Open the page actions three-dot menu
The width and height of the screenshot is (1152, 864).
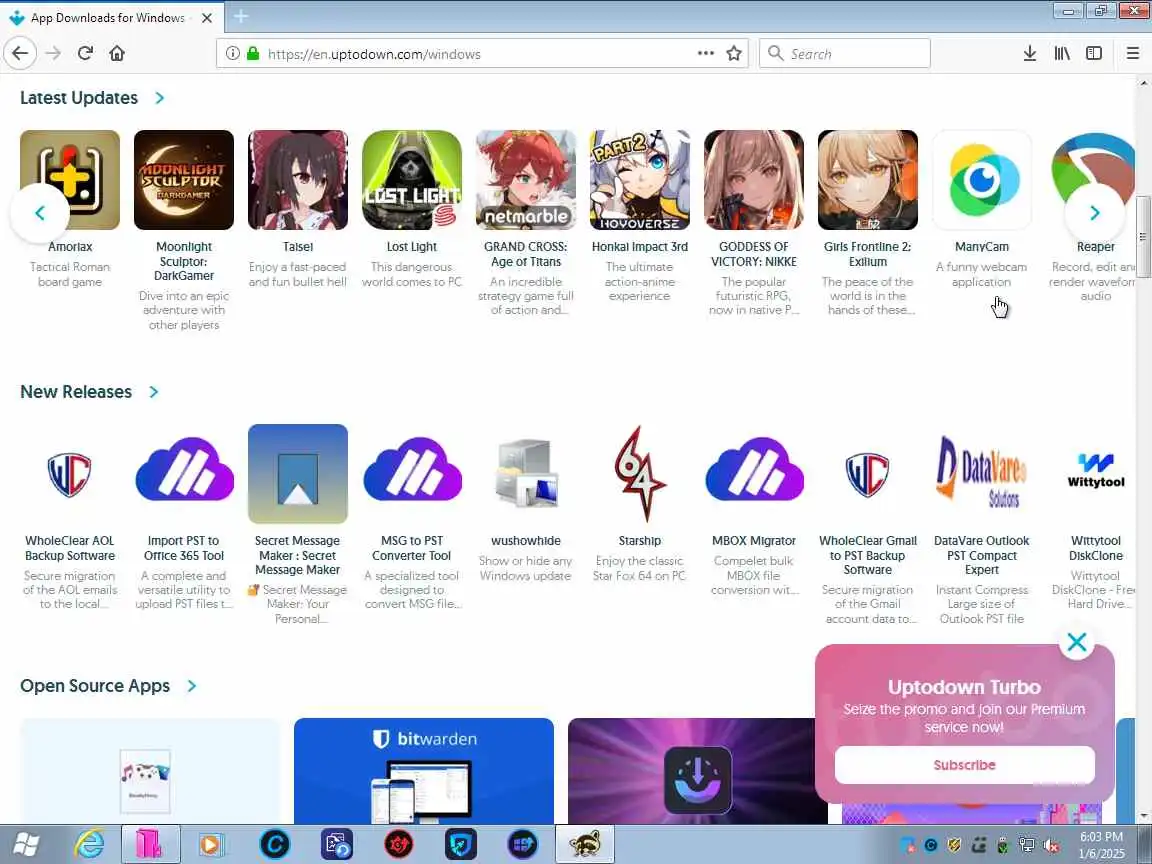tap(705, 53)
